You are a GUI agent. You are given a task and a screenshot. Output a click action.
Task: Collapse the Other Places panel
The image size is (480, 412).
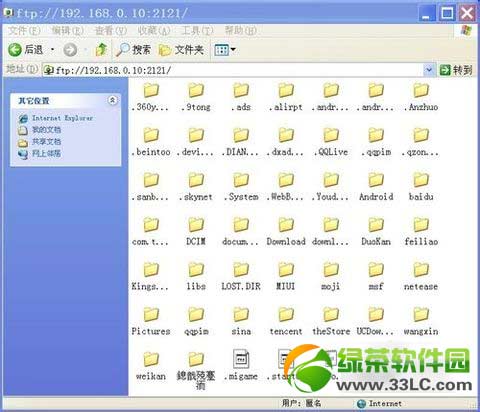tap(113, 100)
